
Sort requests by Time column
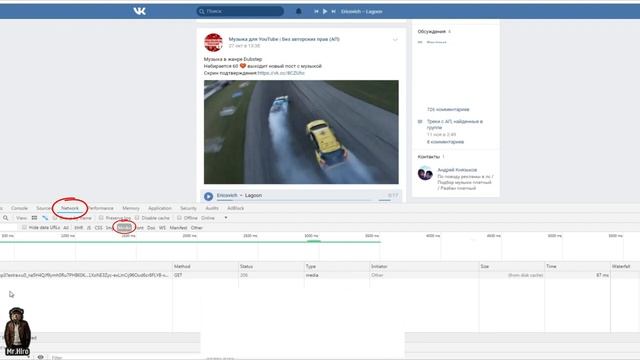pyautogui.click(x=578, y=267)
